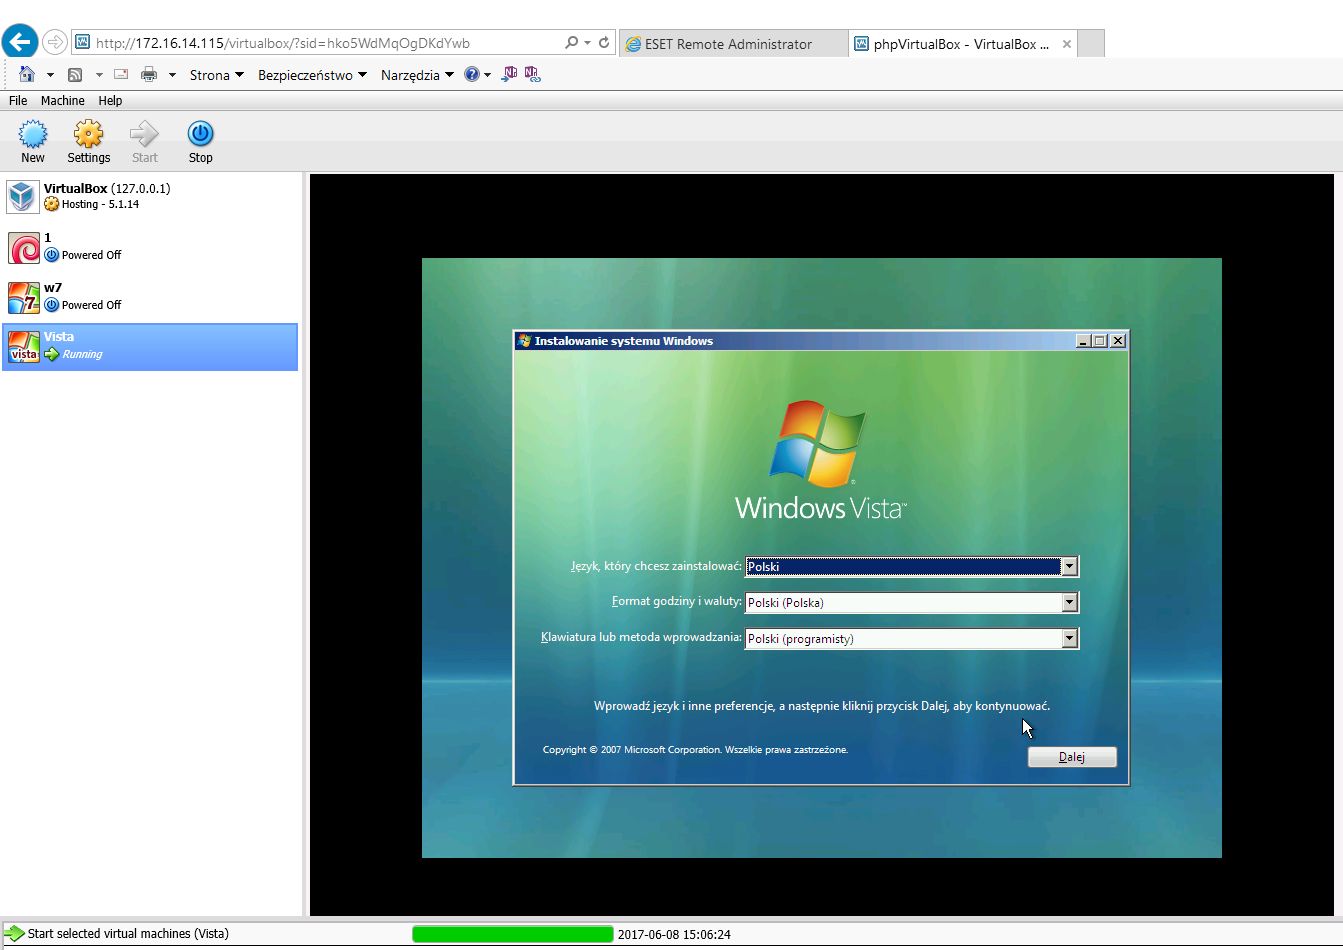
Task: Select the VirtualBox (127.0.0.1) host entry
Action: (150, 196)
